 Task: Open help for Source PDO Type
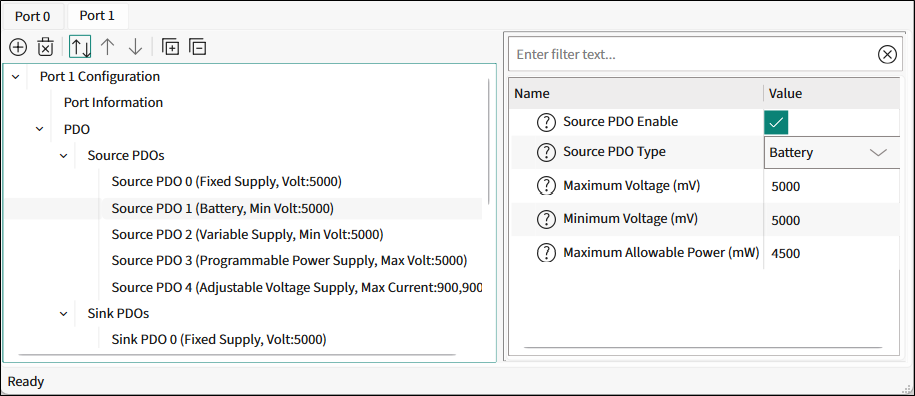pyautogui.click(x=546, y=152)
